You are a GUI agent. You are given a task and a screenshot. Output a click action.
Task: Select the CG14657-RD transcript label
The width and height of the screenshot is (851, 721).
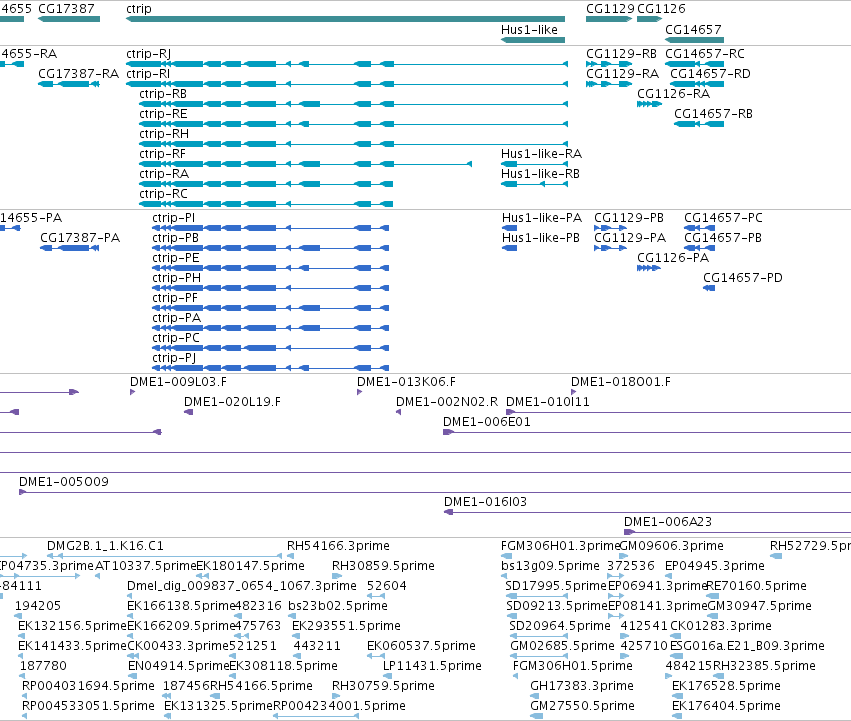click(710, 74)
